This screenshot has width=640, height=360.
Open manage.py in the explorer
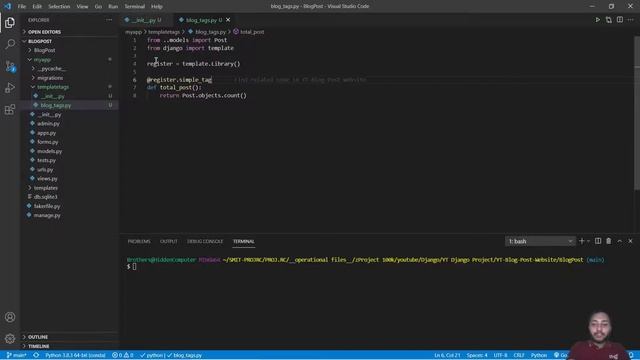tap(69, 215)
